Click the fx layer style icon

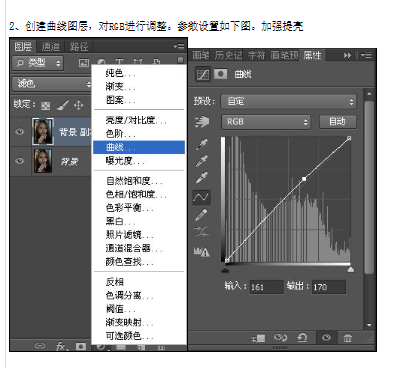pos(61,346)
